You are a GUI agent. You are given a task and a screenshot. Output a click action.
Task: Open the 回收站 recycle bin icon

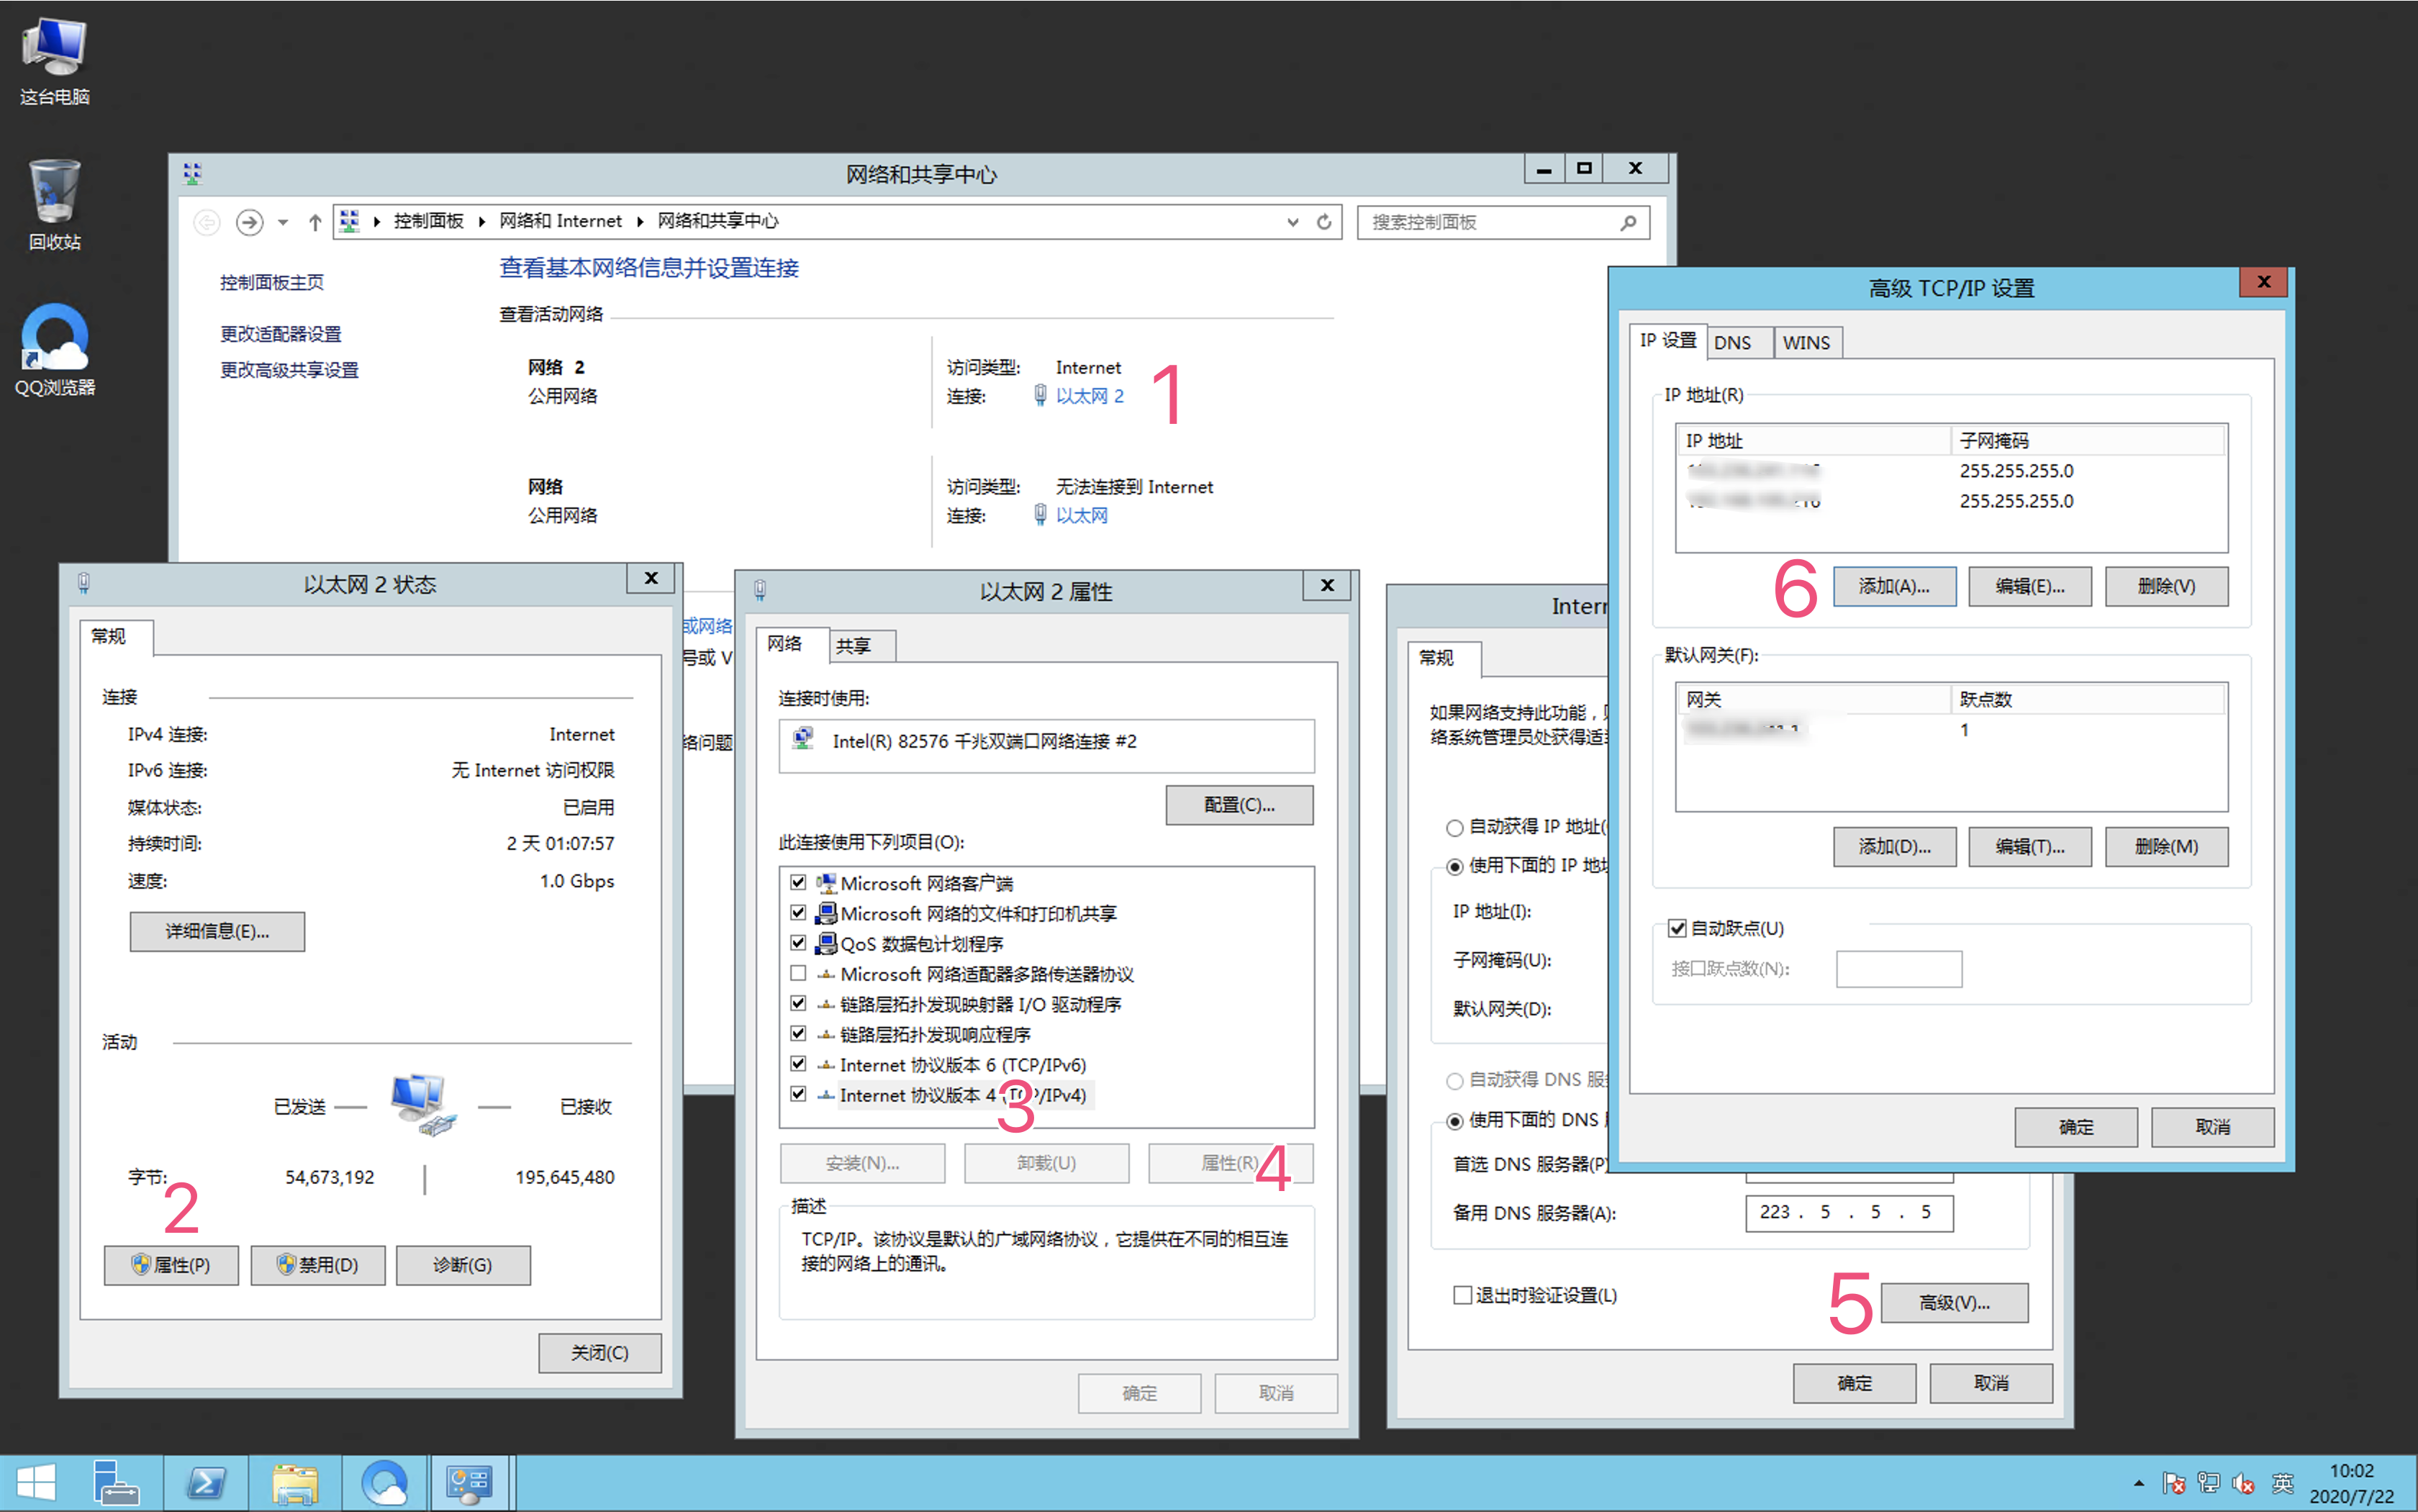[55, 205]
